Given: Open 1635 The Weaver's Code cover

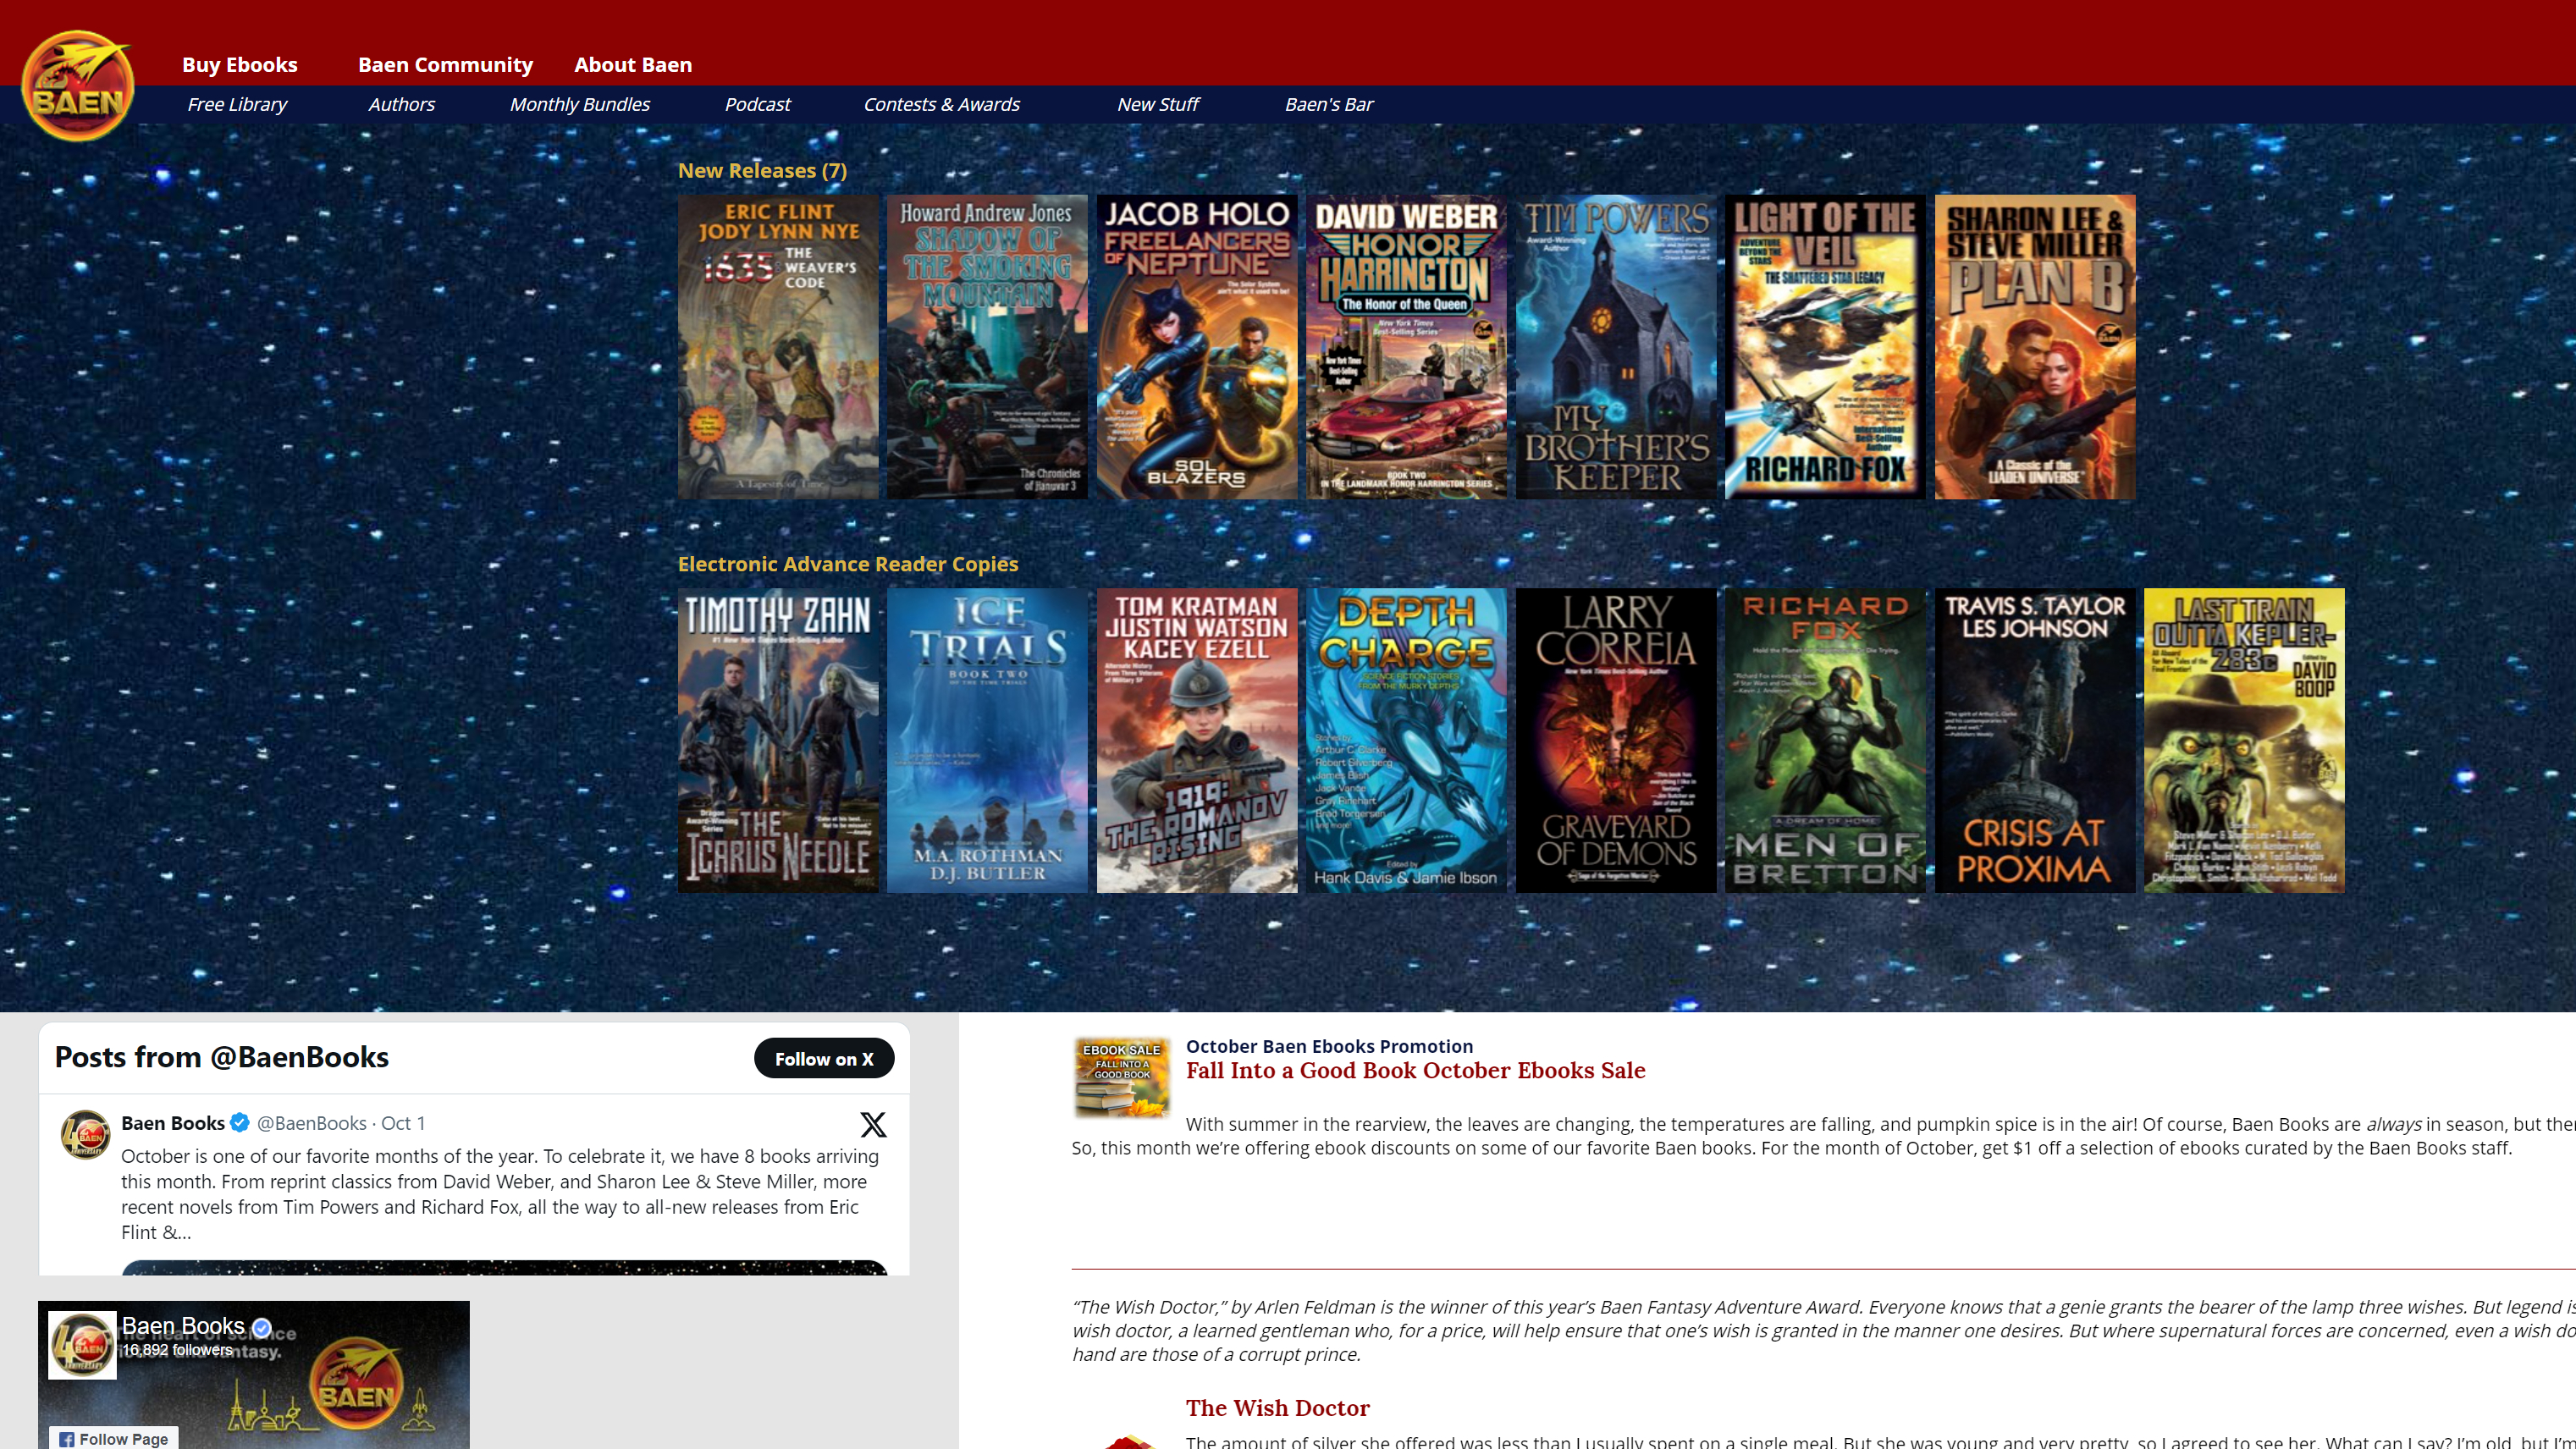Looking at the screenshot, I should point(778,347).
